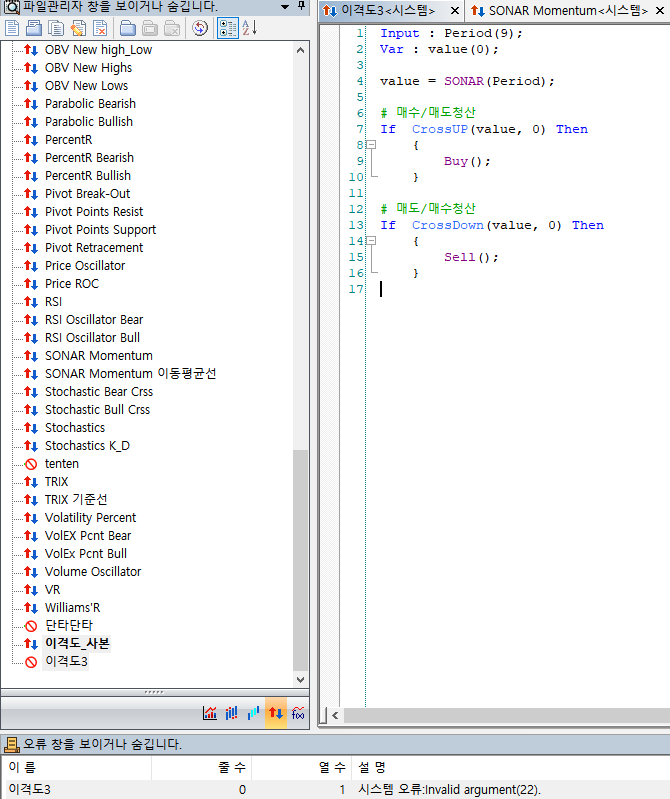Viewport: 670px width, 799px height.
Task: Click the refresh file list icon
Action: coord(200,28)
